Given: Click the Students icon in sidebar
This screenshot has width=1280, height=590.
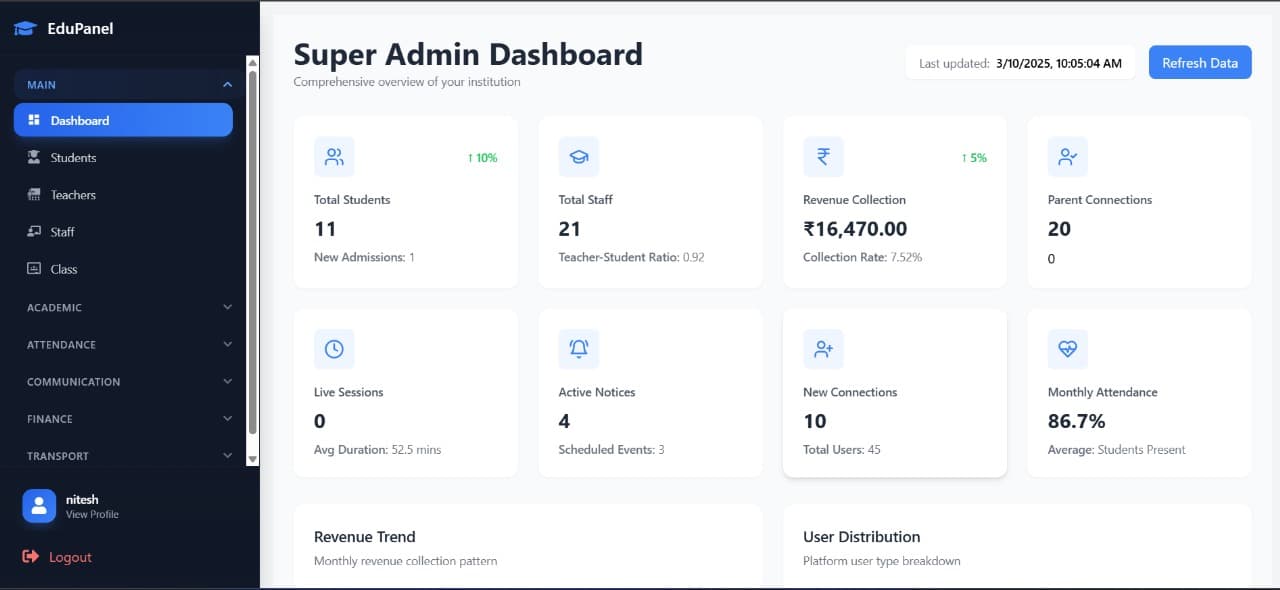Looking at the screenshot, I should [x=33, y=157].
